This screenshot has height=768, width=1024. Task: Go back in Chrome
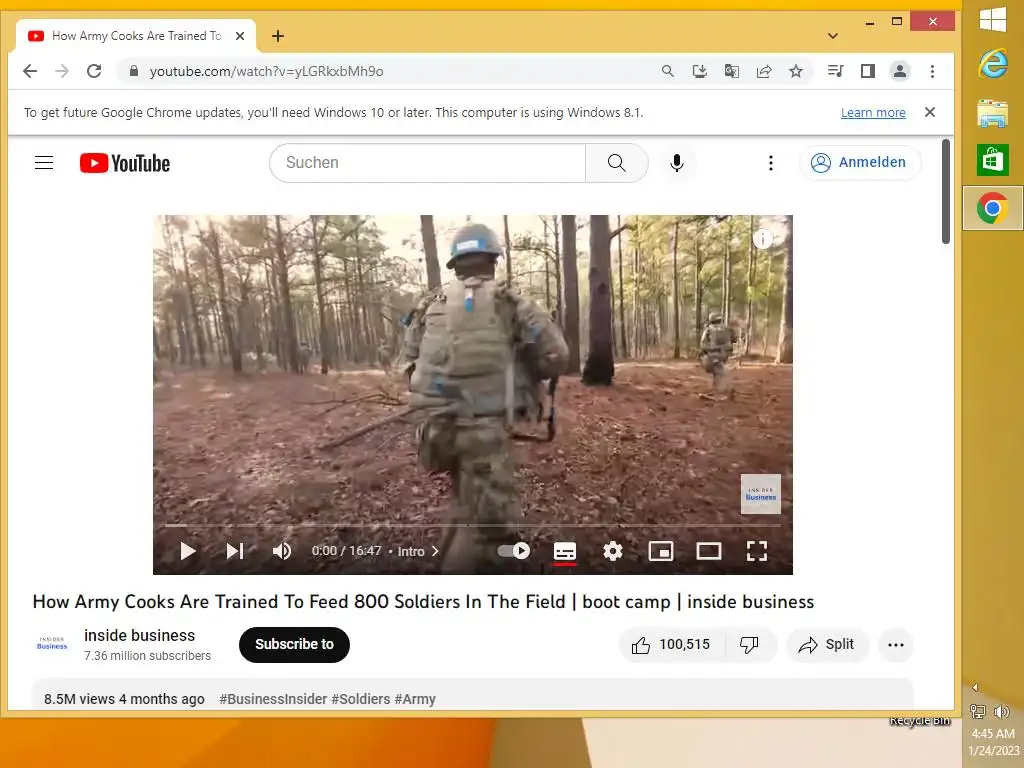pos(30,71)
